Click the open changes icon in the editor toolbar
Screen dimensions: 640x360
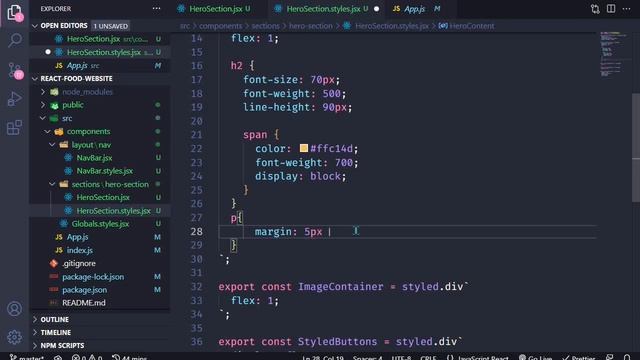pyautogui.click(x=595, y=9)
